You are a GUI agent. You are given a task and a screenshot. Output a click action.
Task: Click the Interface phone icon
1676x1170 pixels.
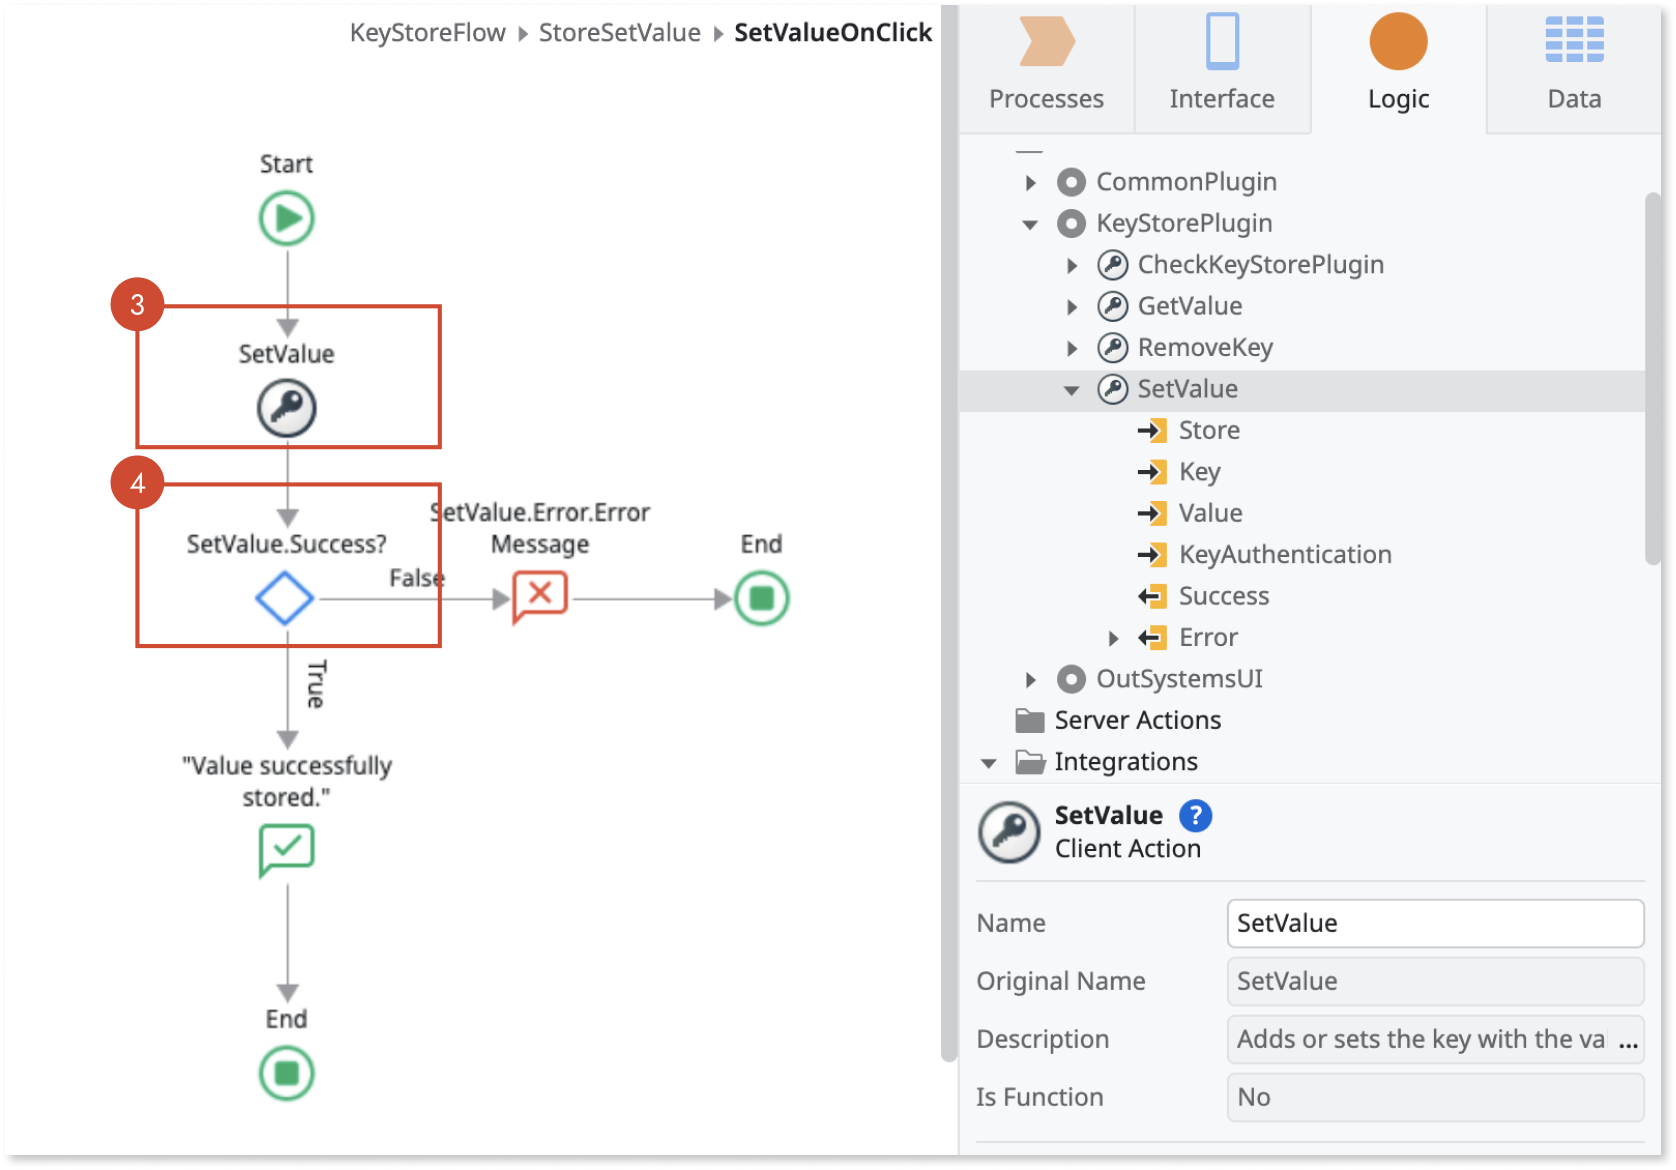click(x=1222, y=44)
